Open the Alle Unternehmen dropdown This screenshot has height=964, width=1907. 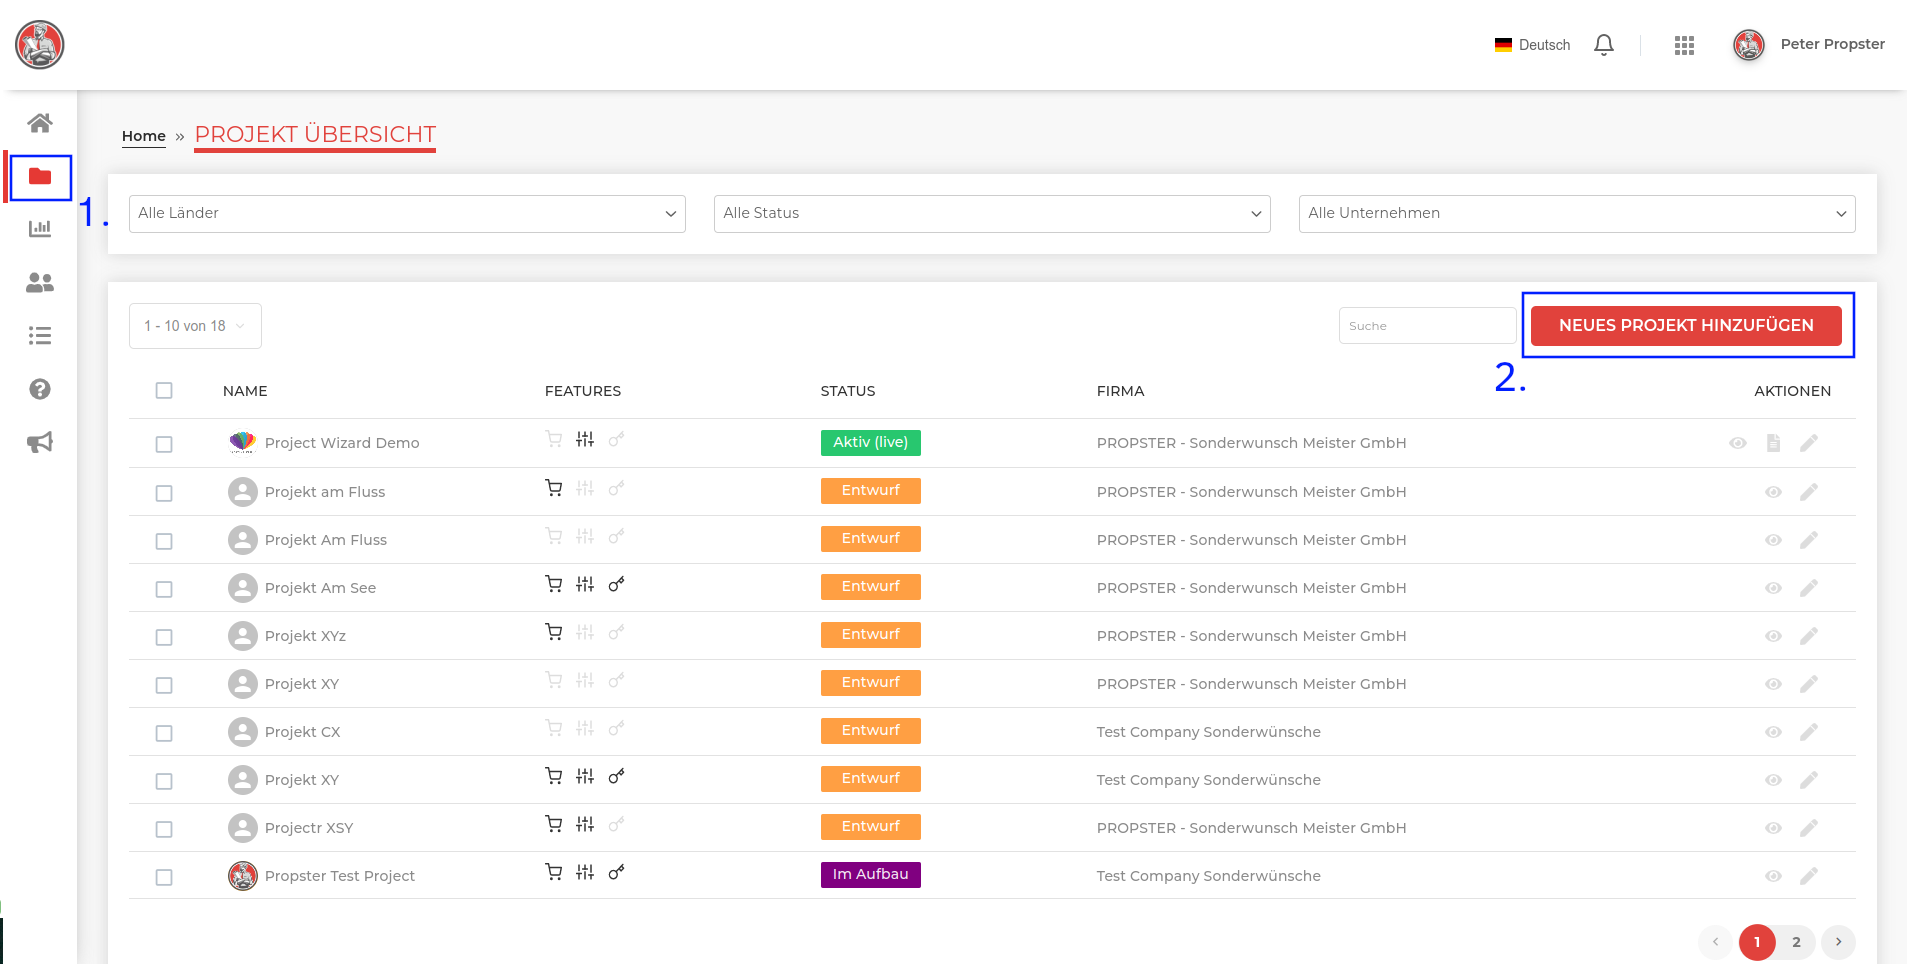[x=1576, y=214]
